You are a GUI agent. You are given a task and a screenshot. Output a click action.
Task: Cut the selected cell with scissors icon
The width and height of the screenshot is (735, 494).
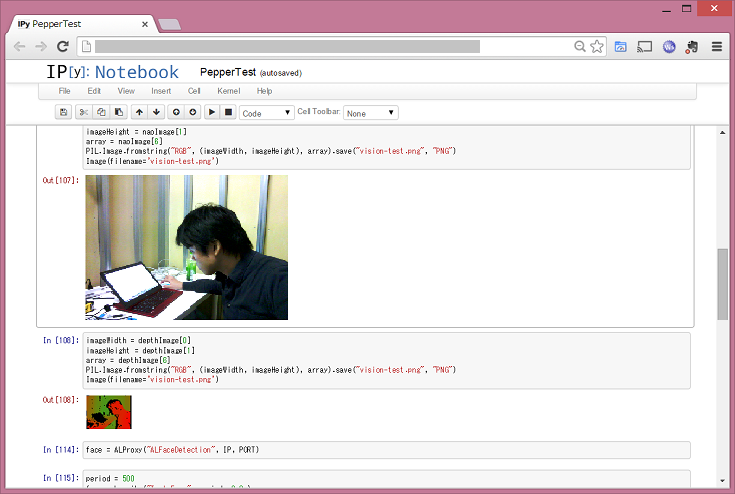(84, 112)
